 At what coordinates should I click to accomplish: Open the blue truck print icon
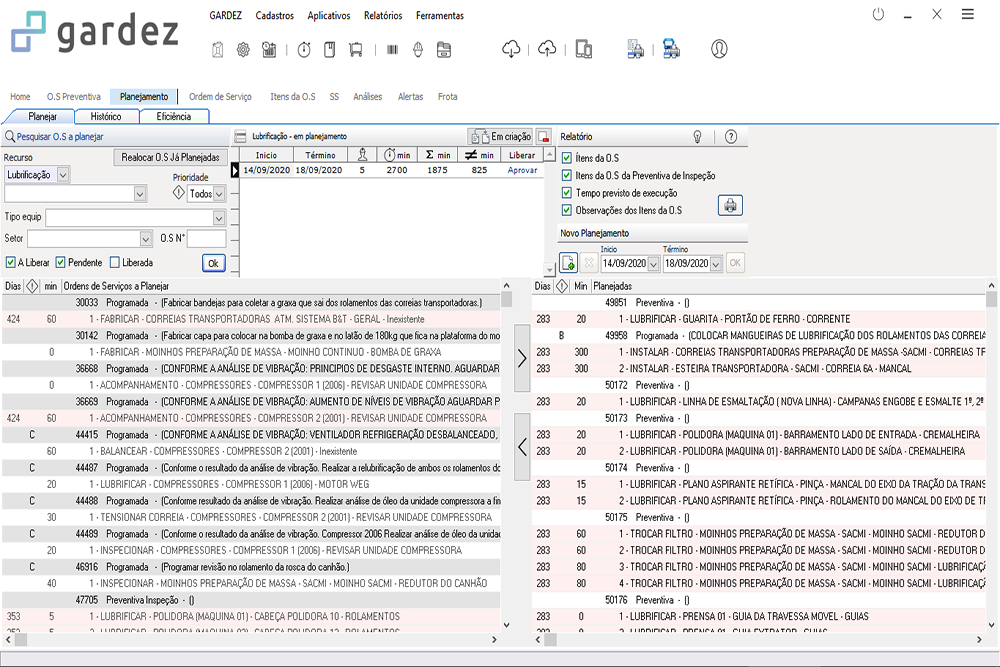click(671, 48)
